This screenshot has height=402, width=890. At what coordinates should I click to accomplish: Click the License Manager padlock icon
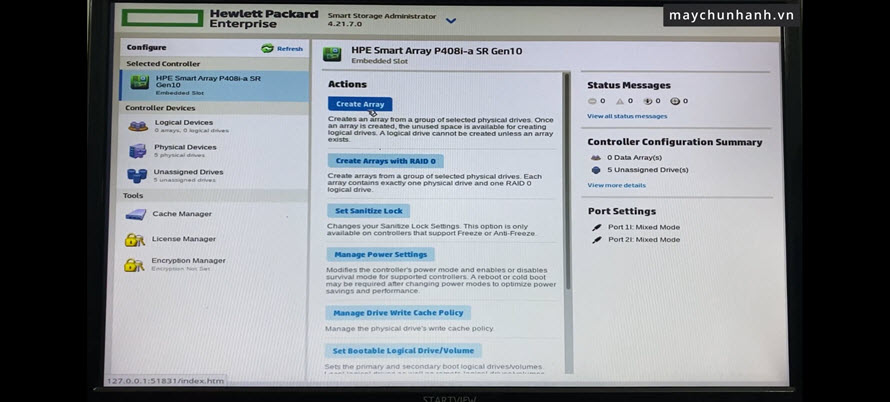coord(135,240)
